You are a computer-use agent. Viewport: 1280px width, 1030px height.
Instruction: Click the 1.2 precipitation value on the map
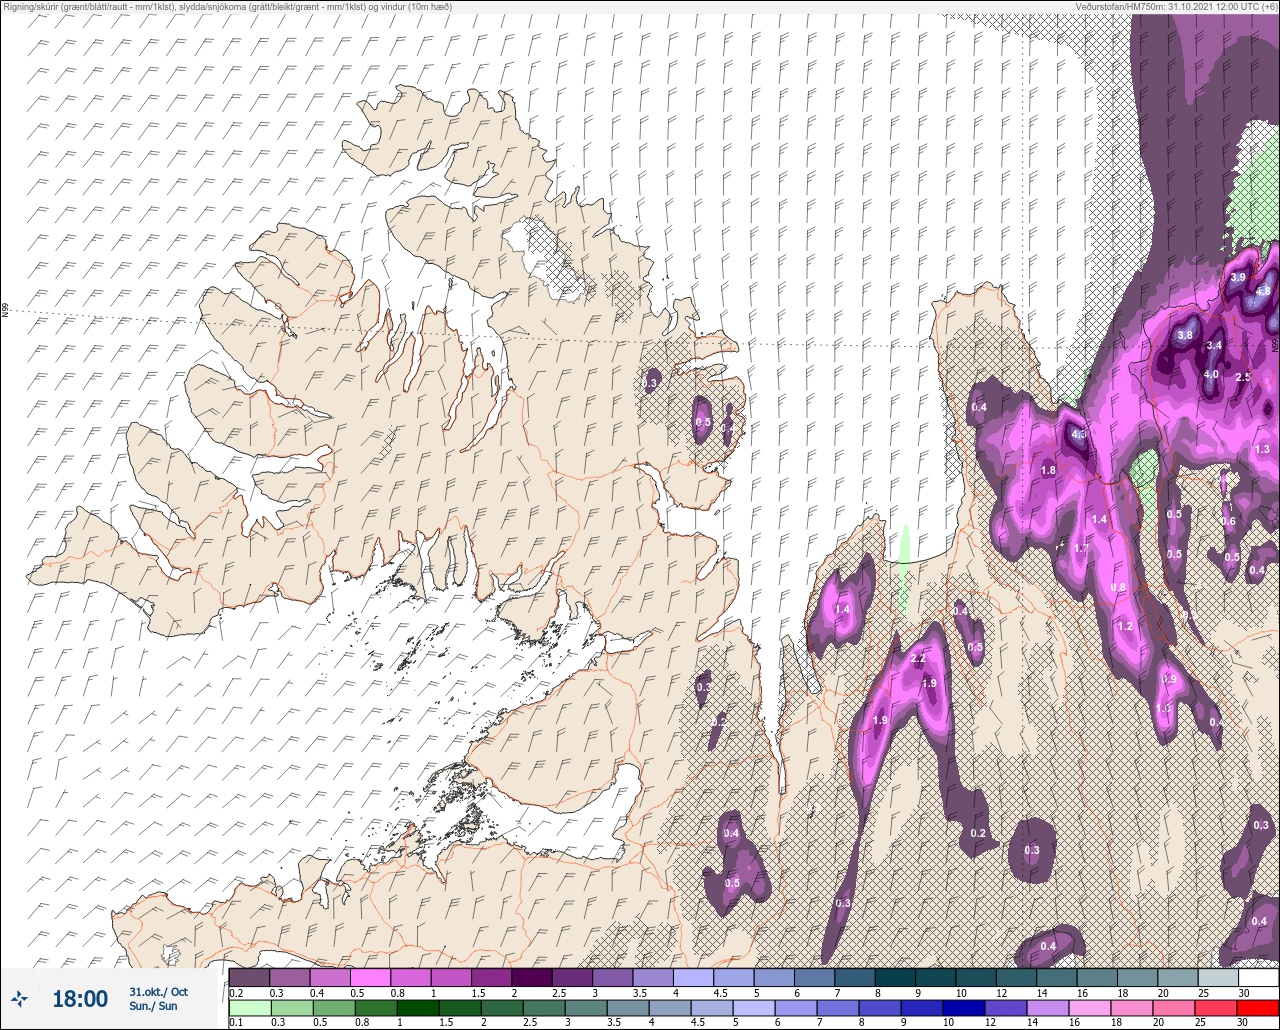[x=1125, y=627]
